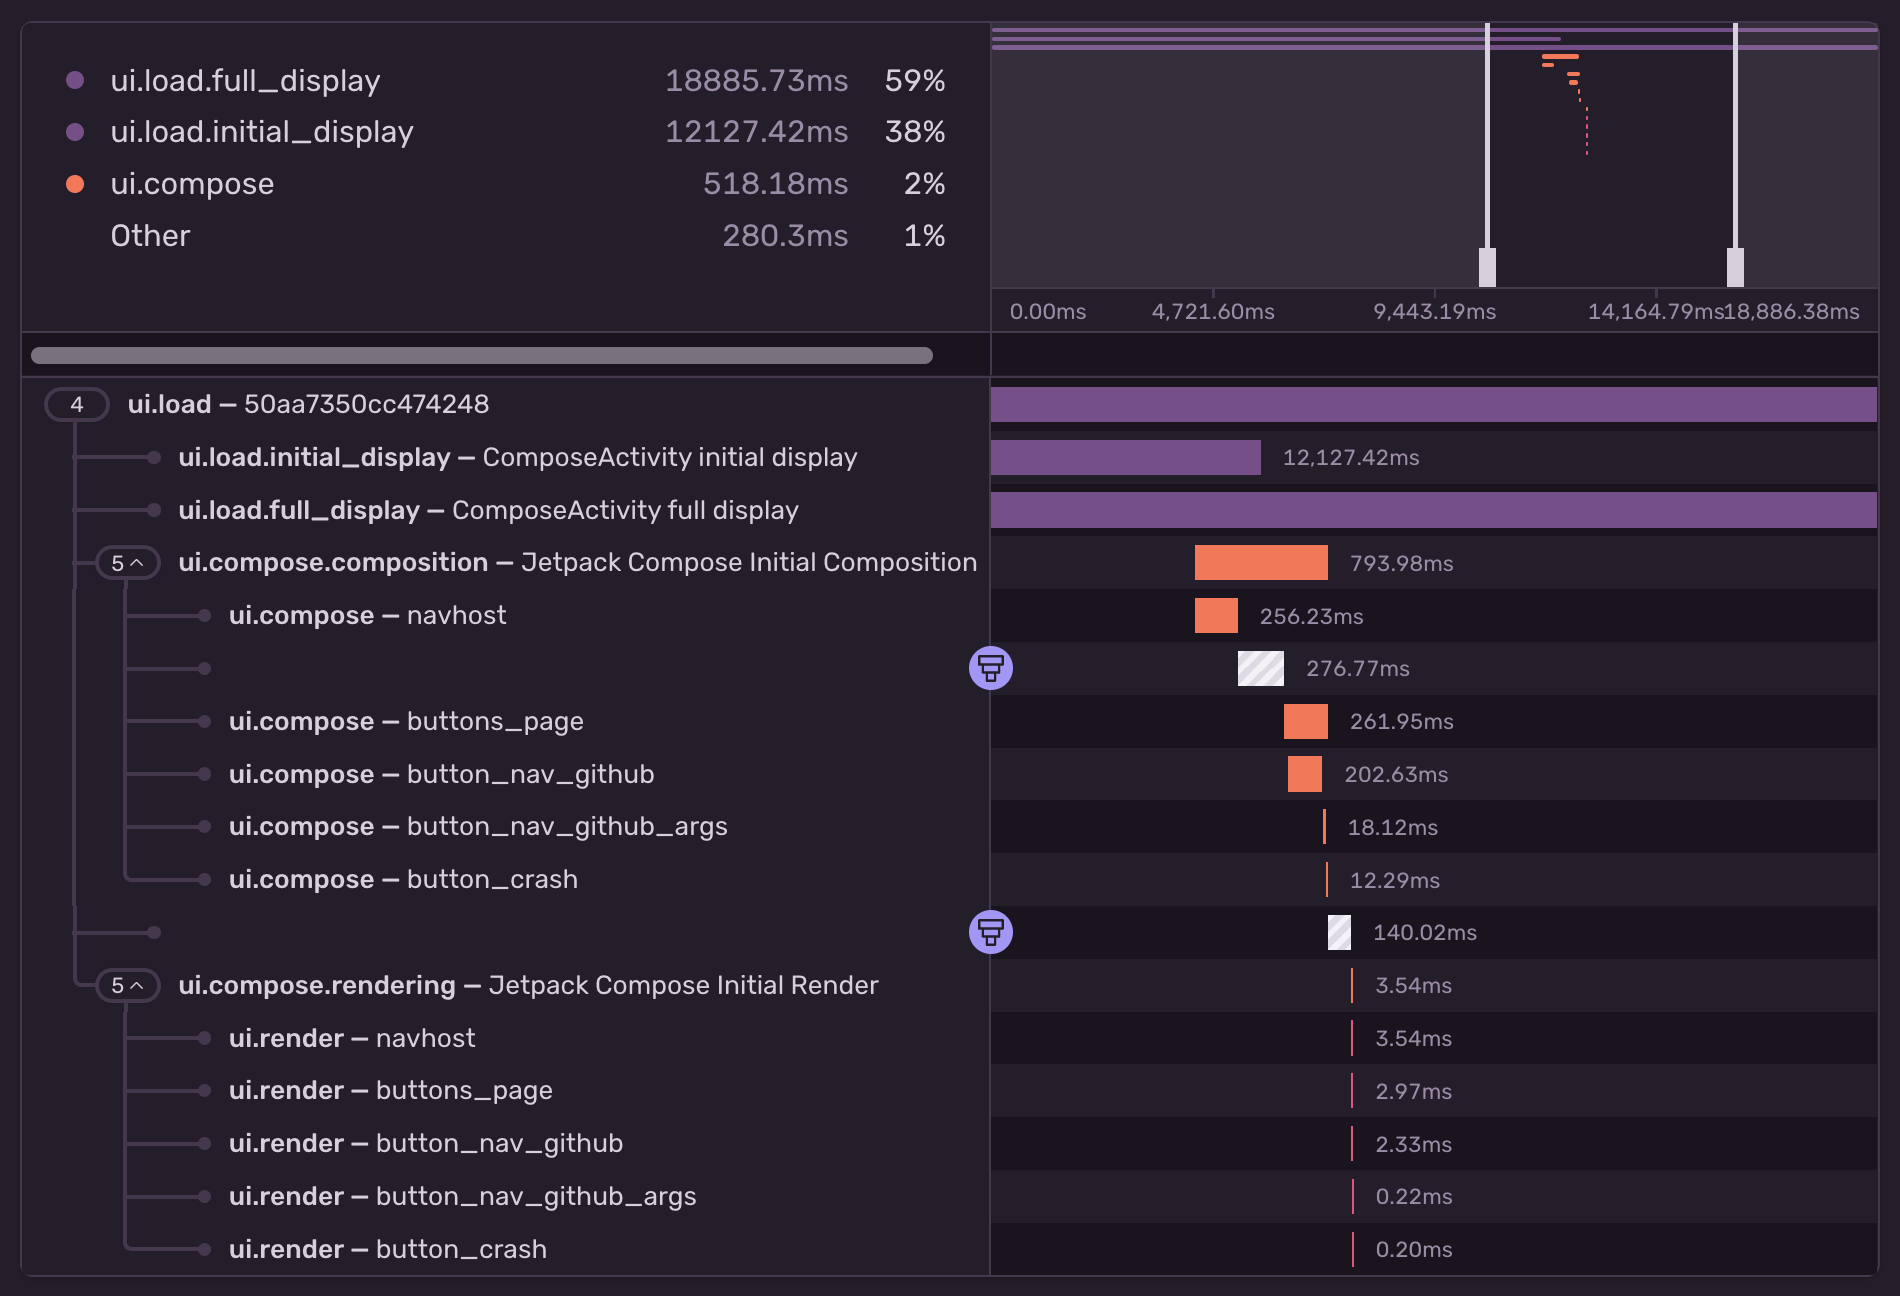Click the tree node dot beside ui.compose button_crash
Viewport: 1900px width, 1296px height.
coord(205,879)
